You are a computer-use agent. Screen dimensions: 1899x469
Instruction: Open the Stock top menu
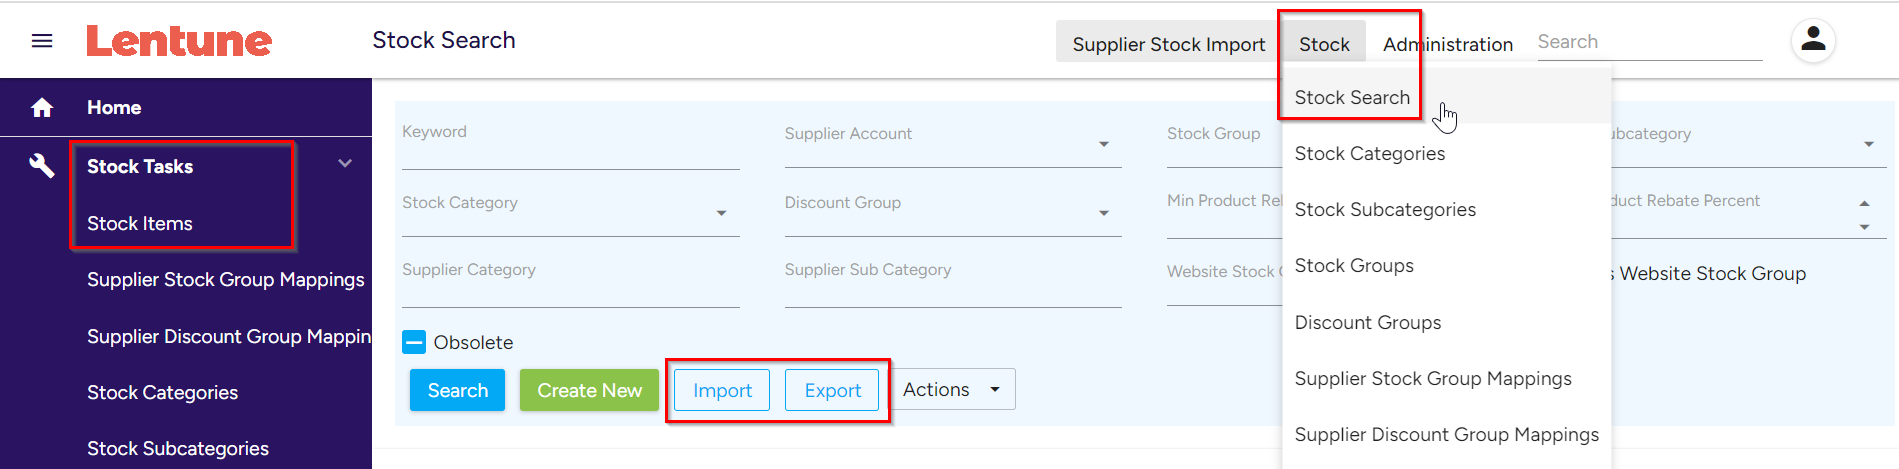1324,44
